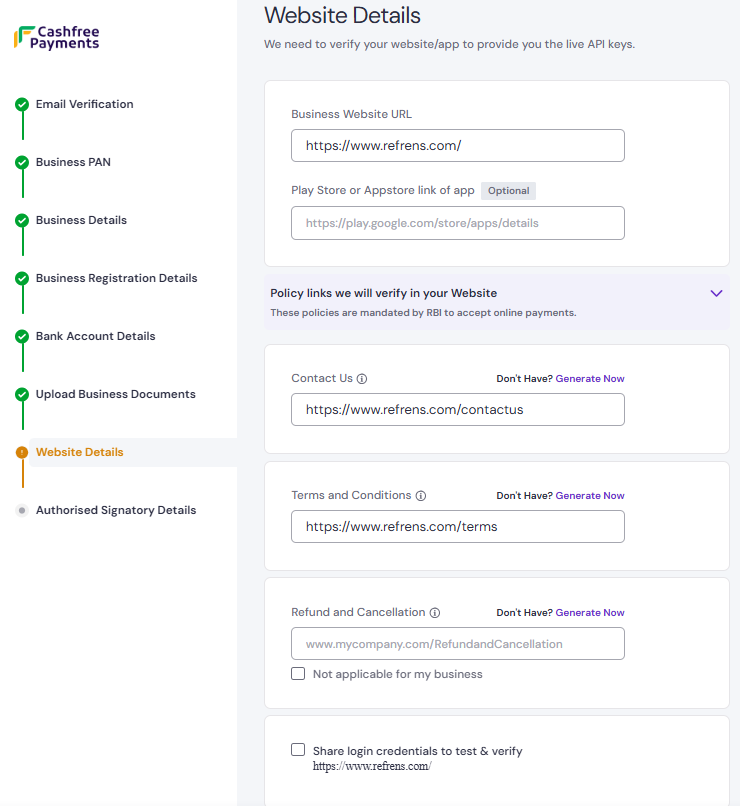Image resolution: width=740 pixels, height=806 pixels.
Task: Open Upload Business Documents step
Action: pyautogui.click(x=116, y=395)
